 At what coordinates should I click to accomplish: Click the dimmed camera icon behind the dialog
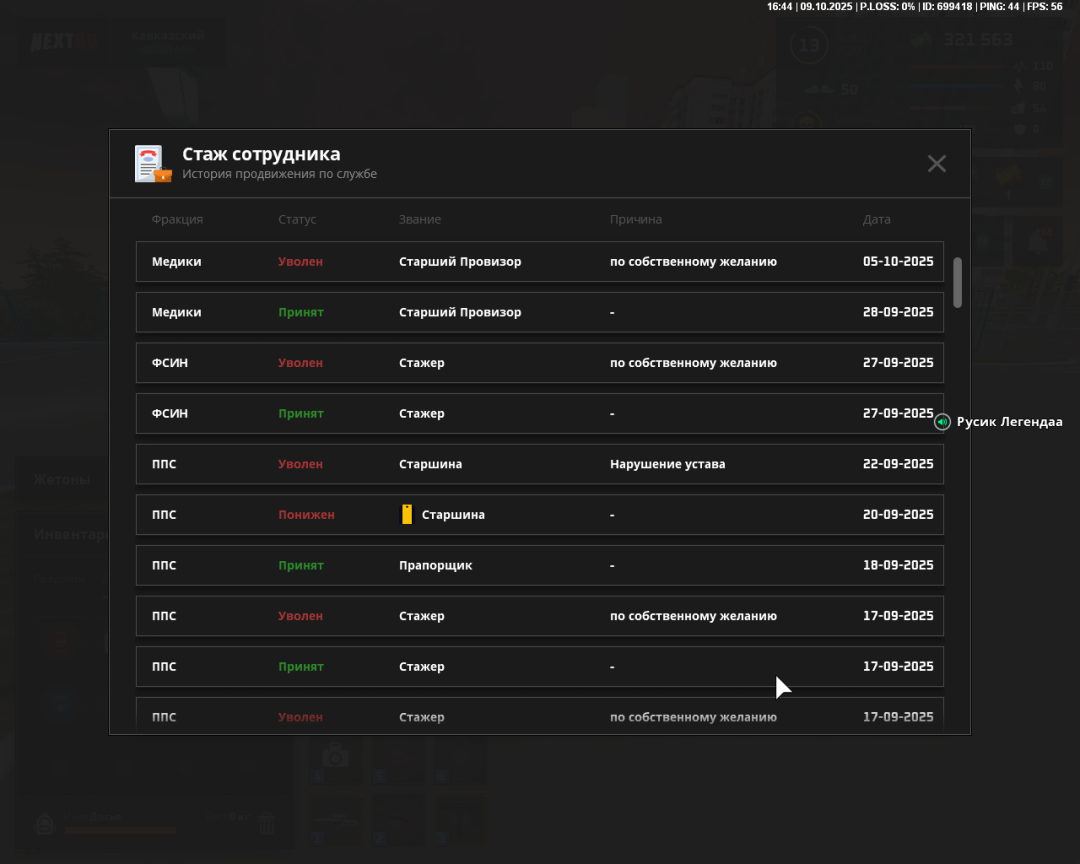pos(334,757)
